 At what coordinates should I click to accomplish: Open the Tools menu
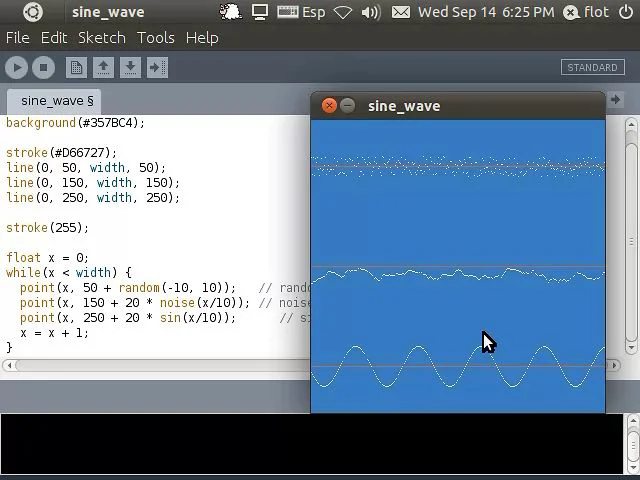click(x=156, y=38)
